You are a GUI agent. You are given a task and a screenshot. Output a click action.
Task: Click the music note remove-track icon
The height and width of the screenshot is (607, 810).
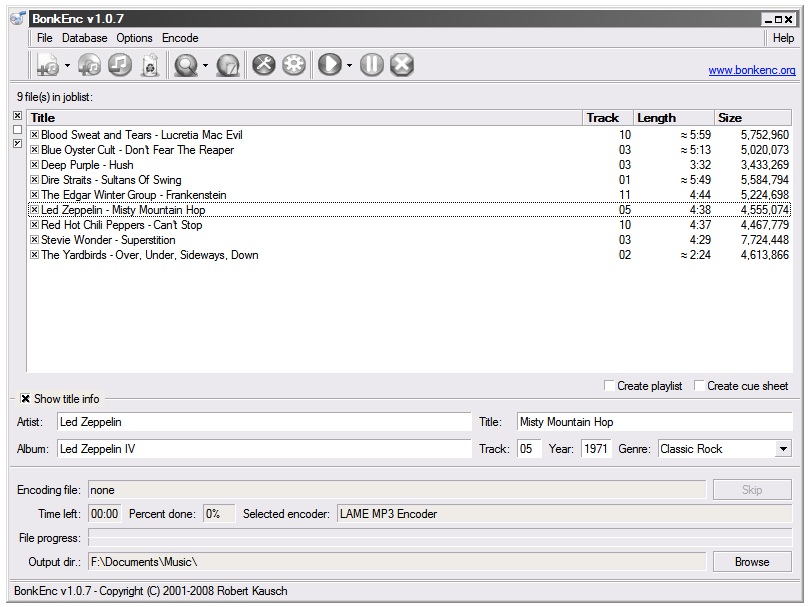click(x=119, y=65)
